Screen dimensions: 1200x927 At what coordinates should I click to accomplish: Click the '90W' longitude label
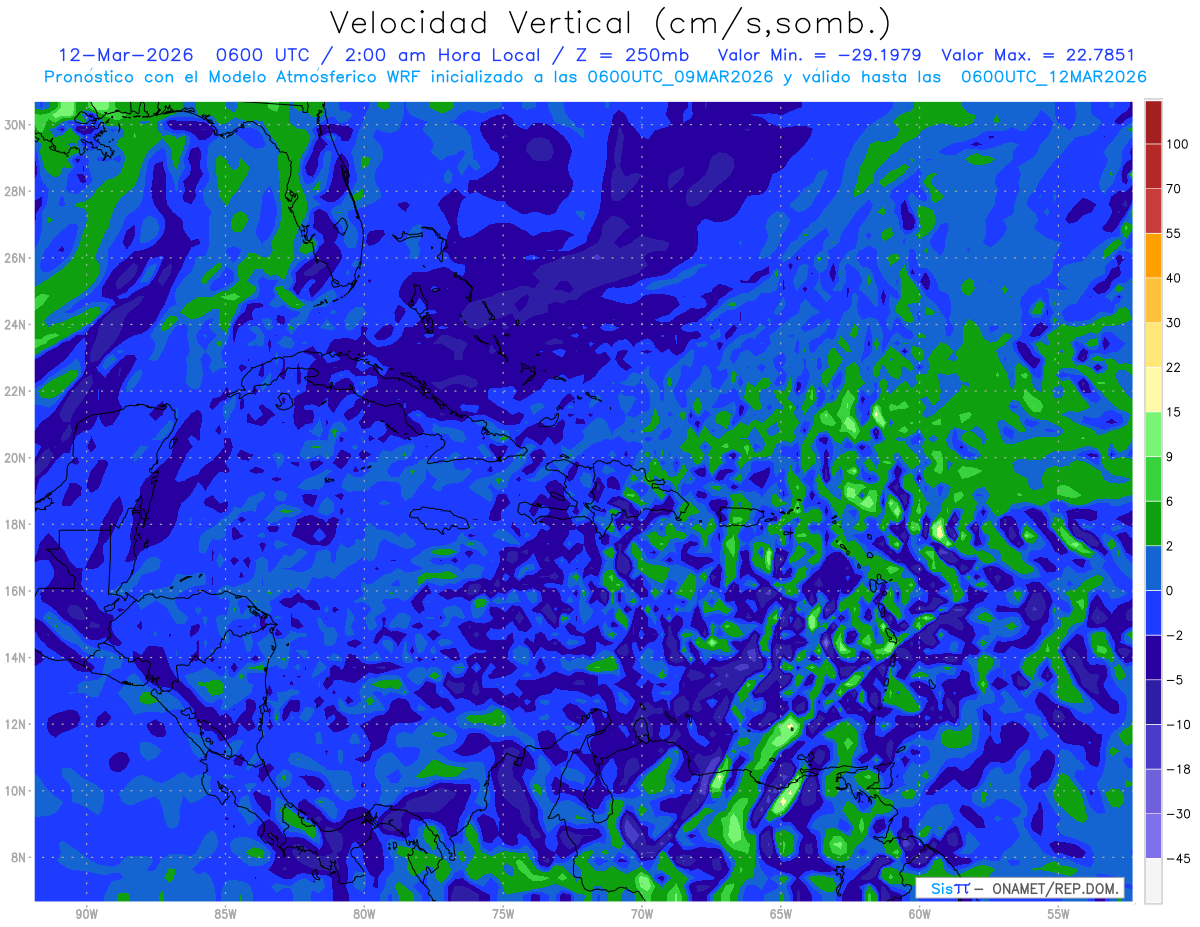click(86, 914)
